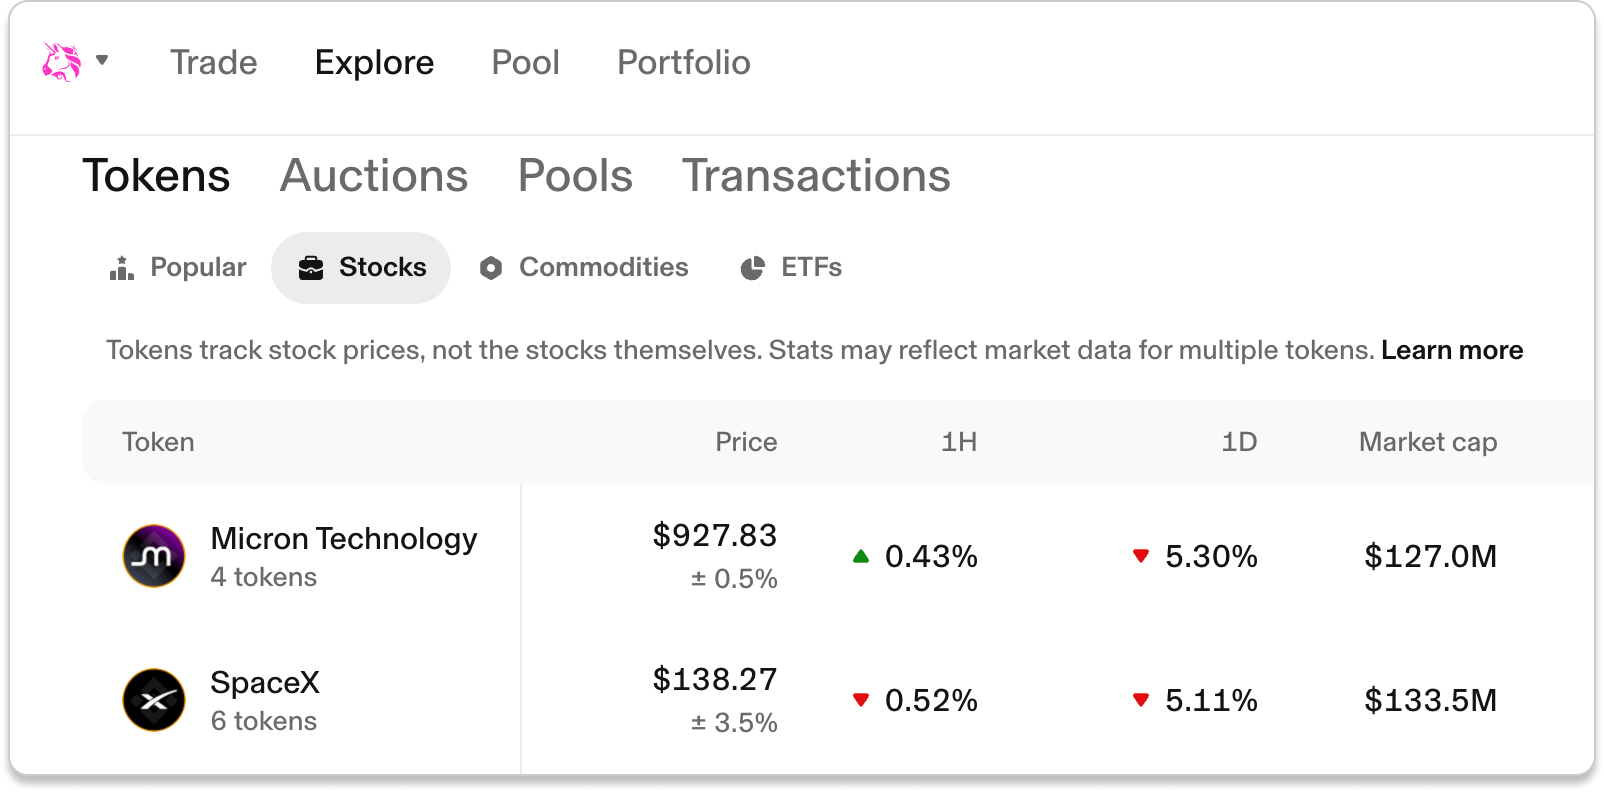Screen dimensions: 1604x792
Task: Choose the ETFs pie chart icon
Action: click(752, 268)
